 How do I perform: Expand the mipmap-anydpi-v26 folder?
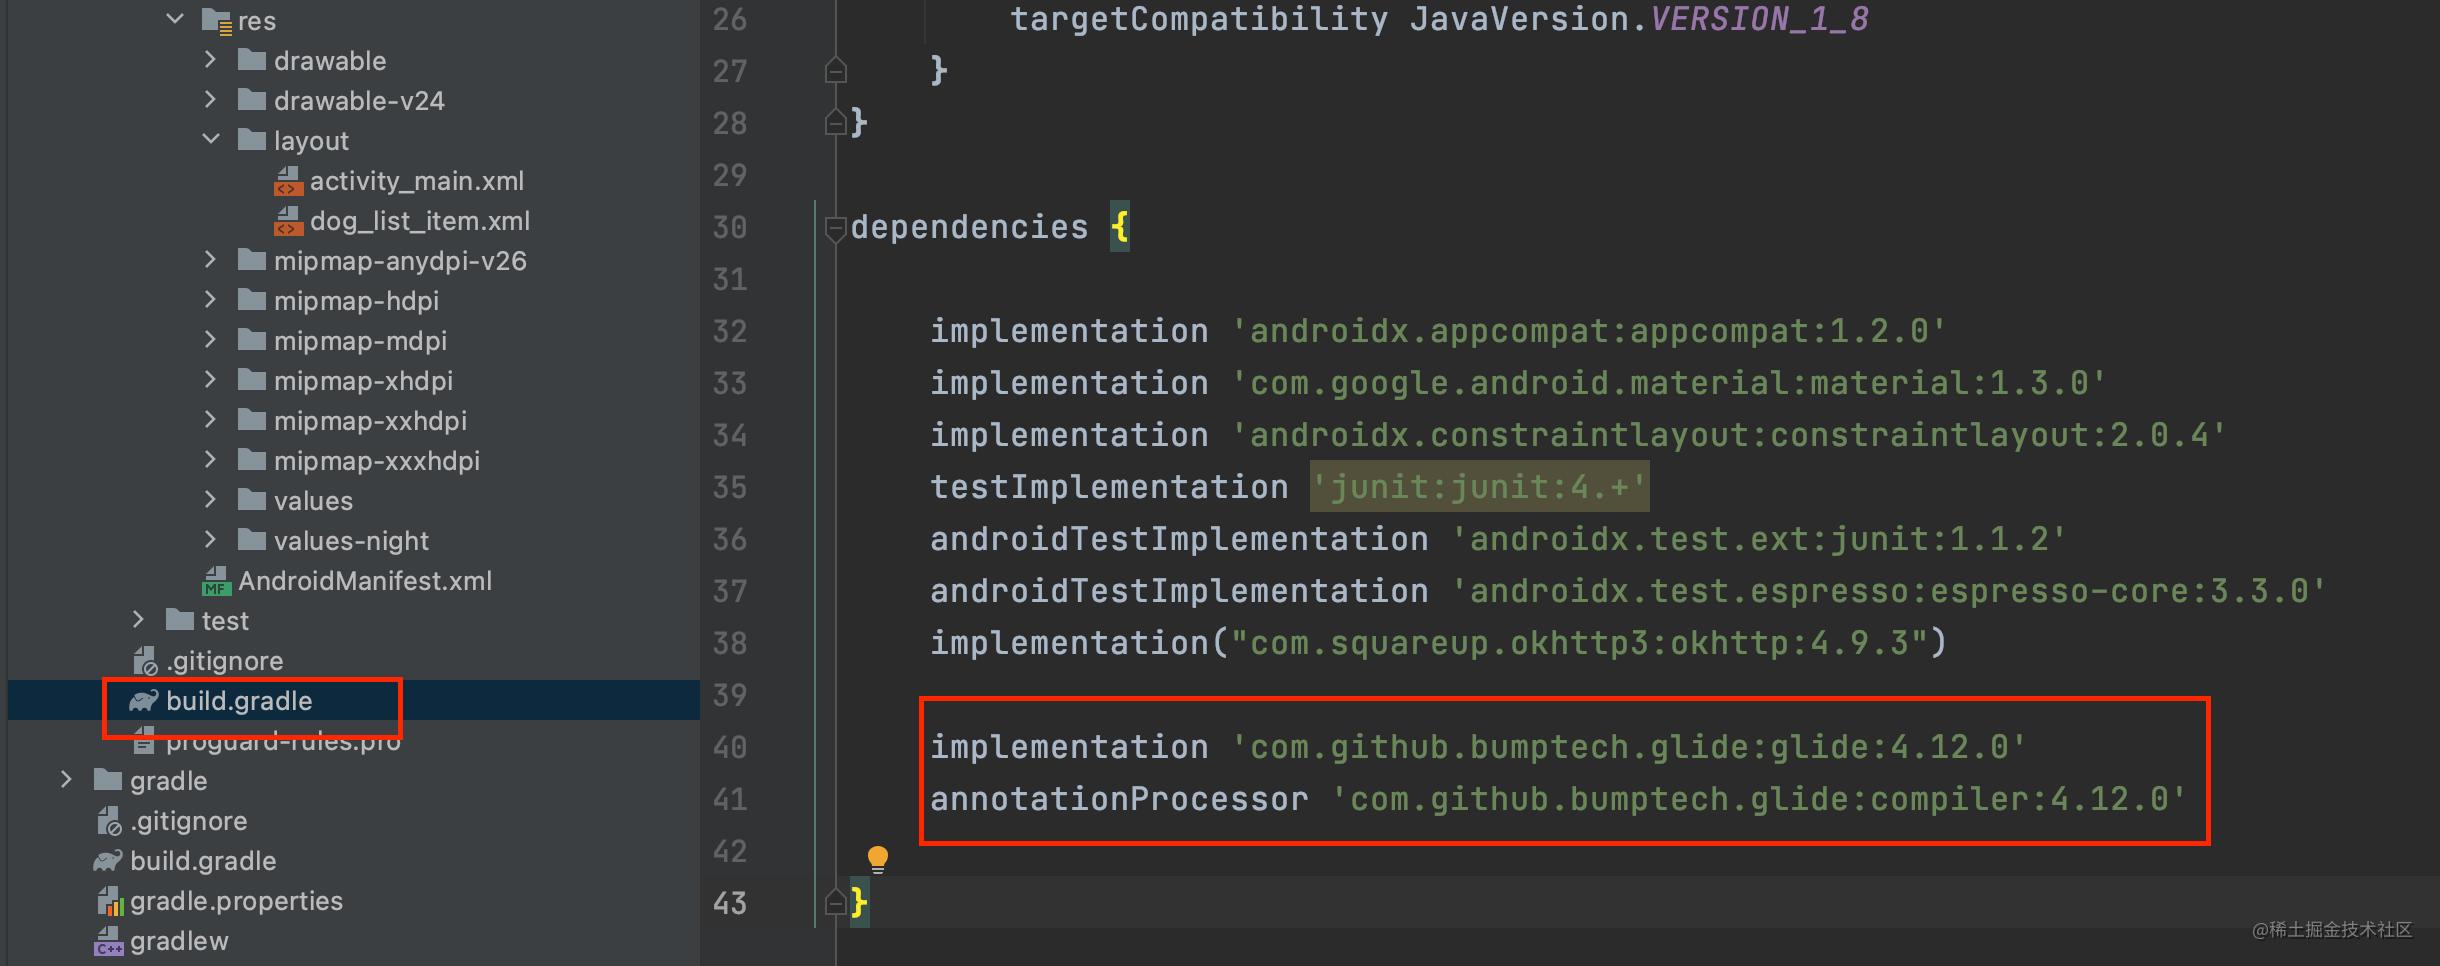[x=210, y=259]
